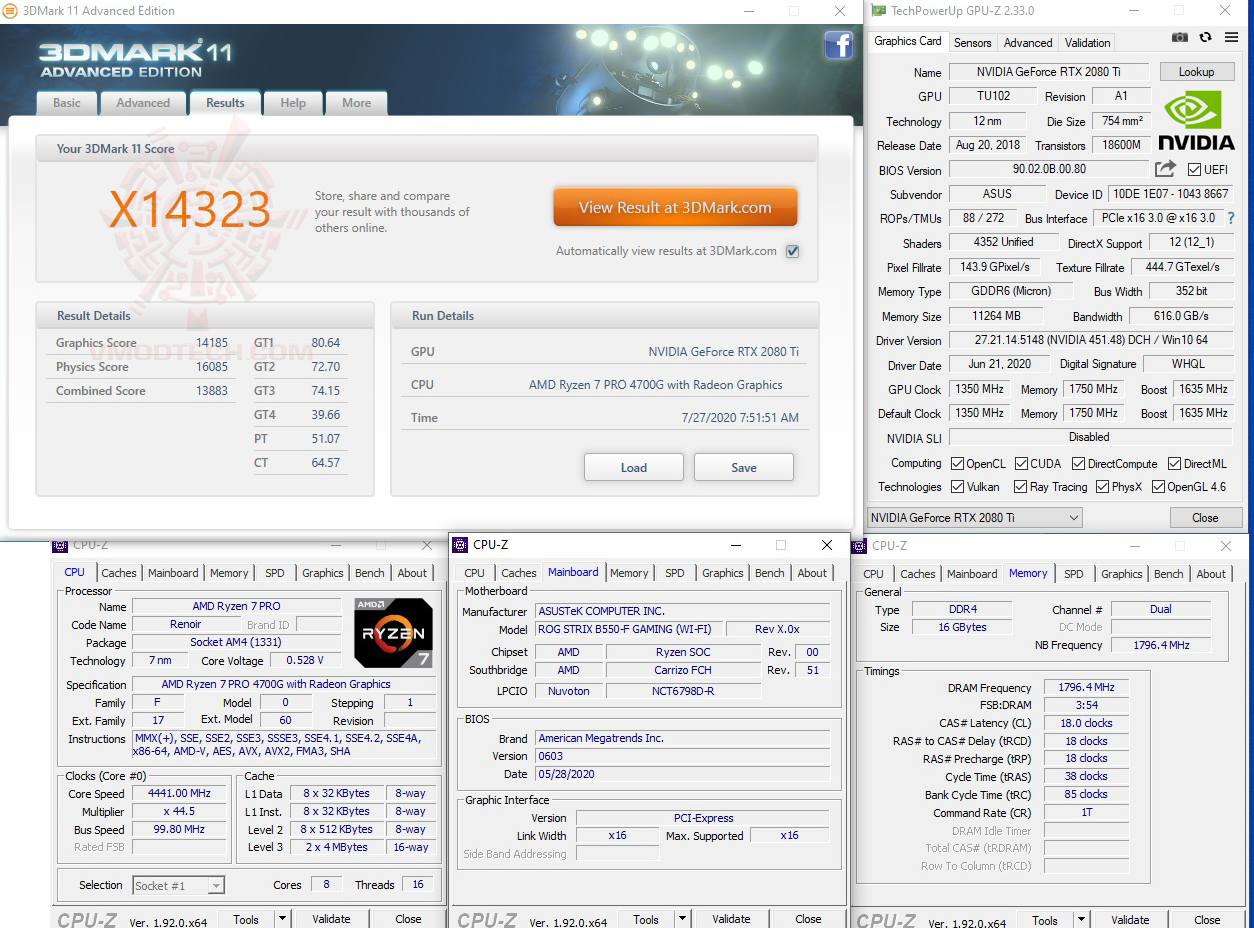Image resolution: width=1254 pixels, height=928 pixels.
Task: Click left CPU-Z window title icon
Action: pos(59,545)
